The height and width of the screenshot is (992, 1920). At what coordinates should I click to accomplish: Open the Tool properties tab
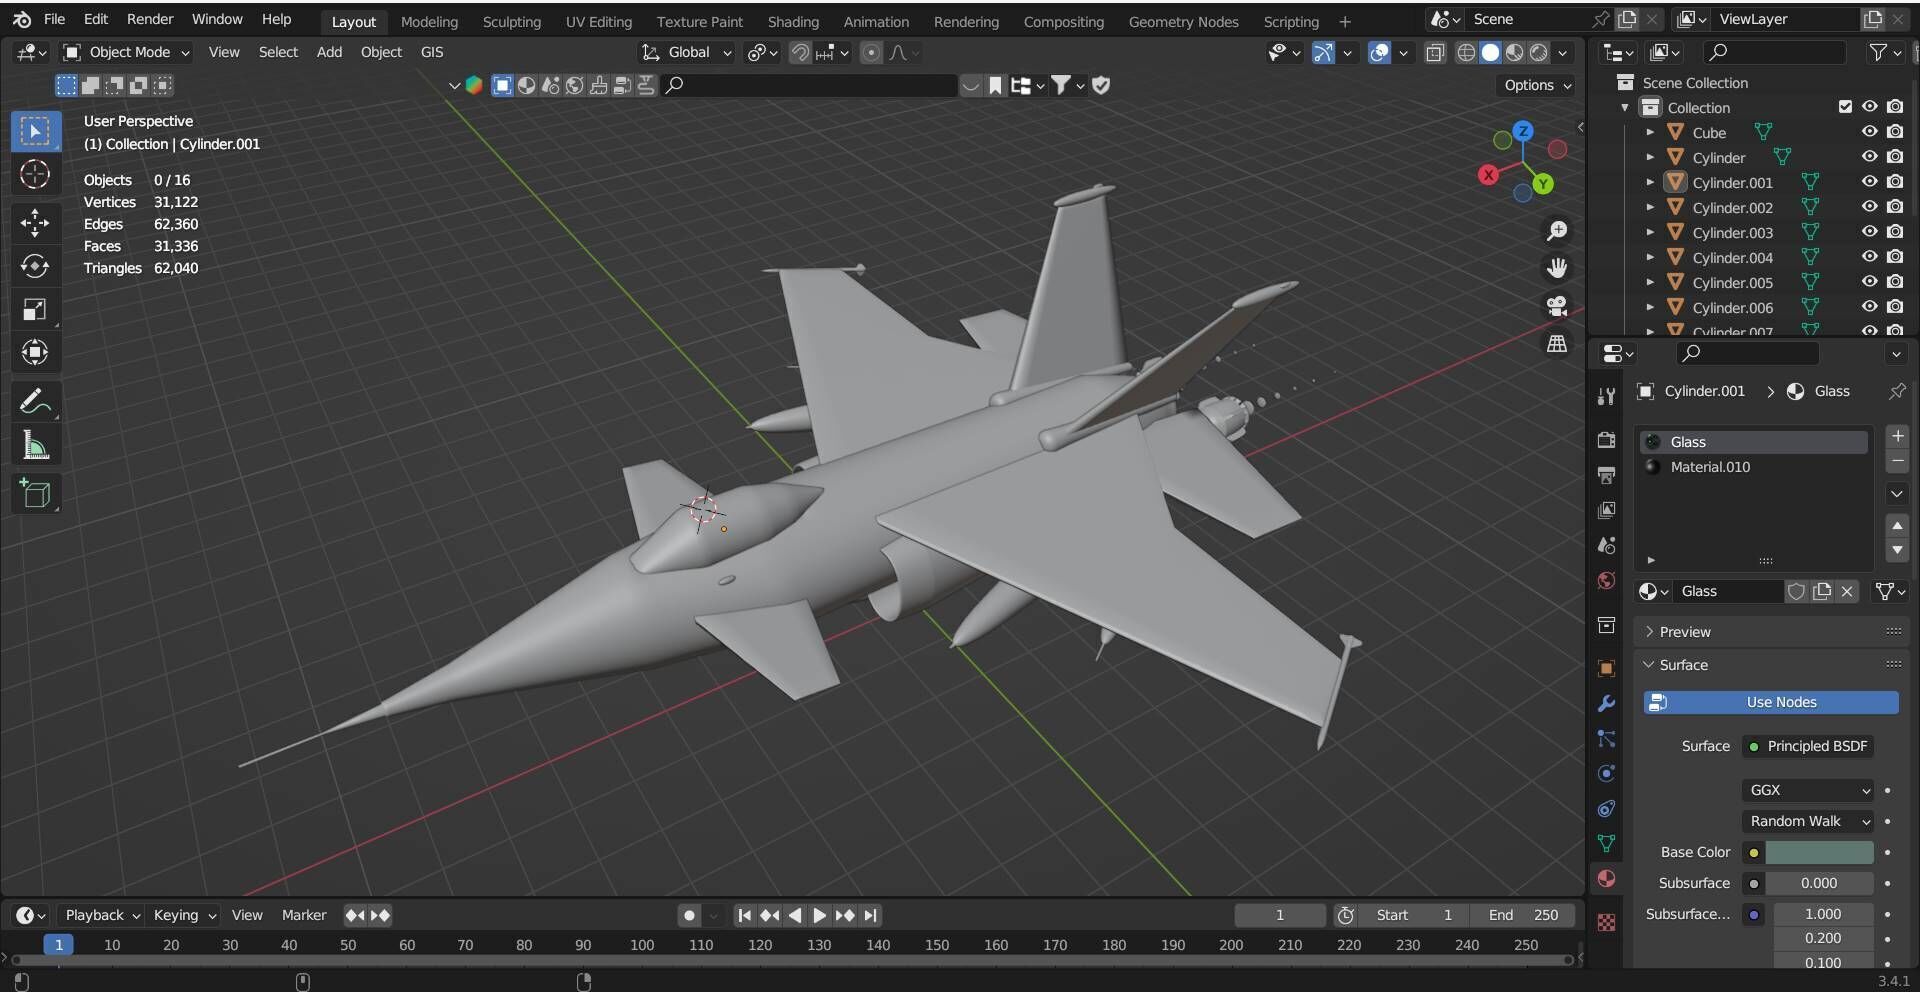pyautogui.click(x=1606, y=396)
